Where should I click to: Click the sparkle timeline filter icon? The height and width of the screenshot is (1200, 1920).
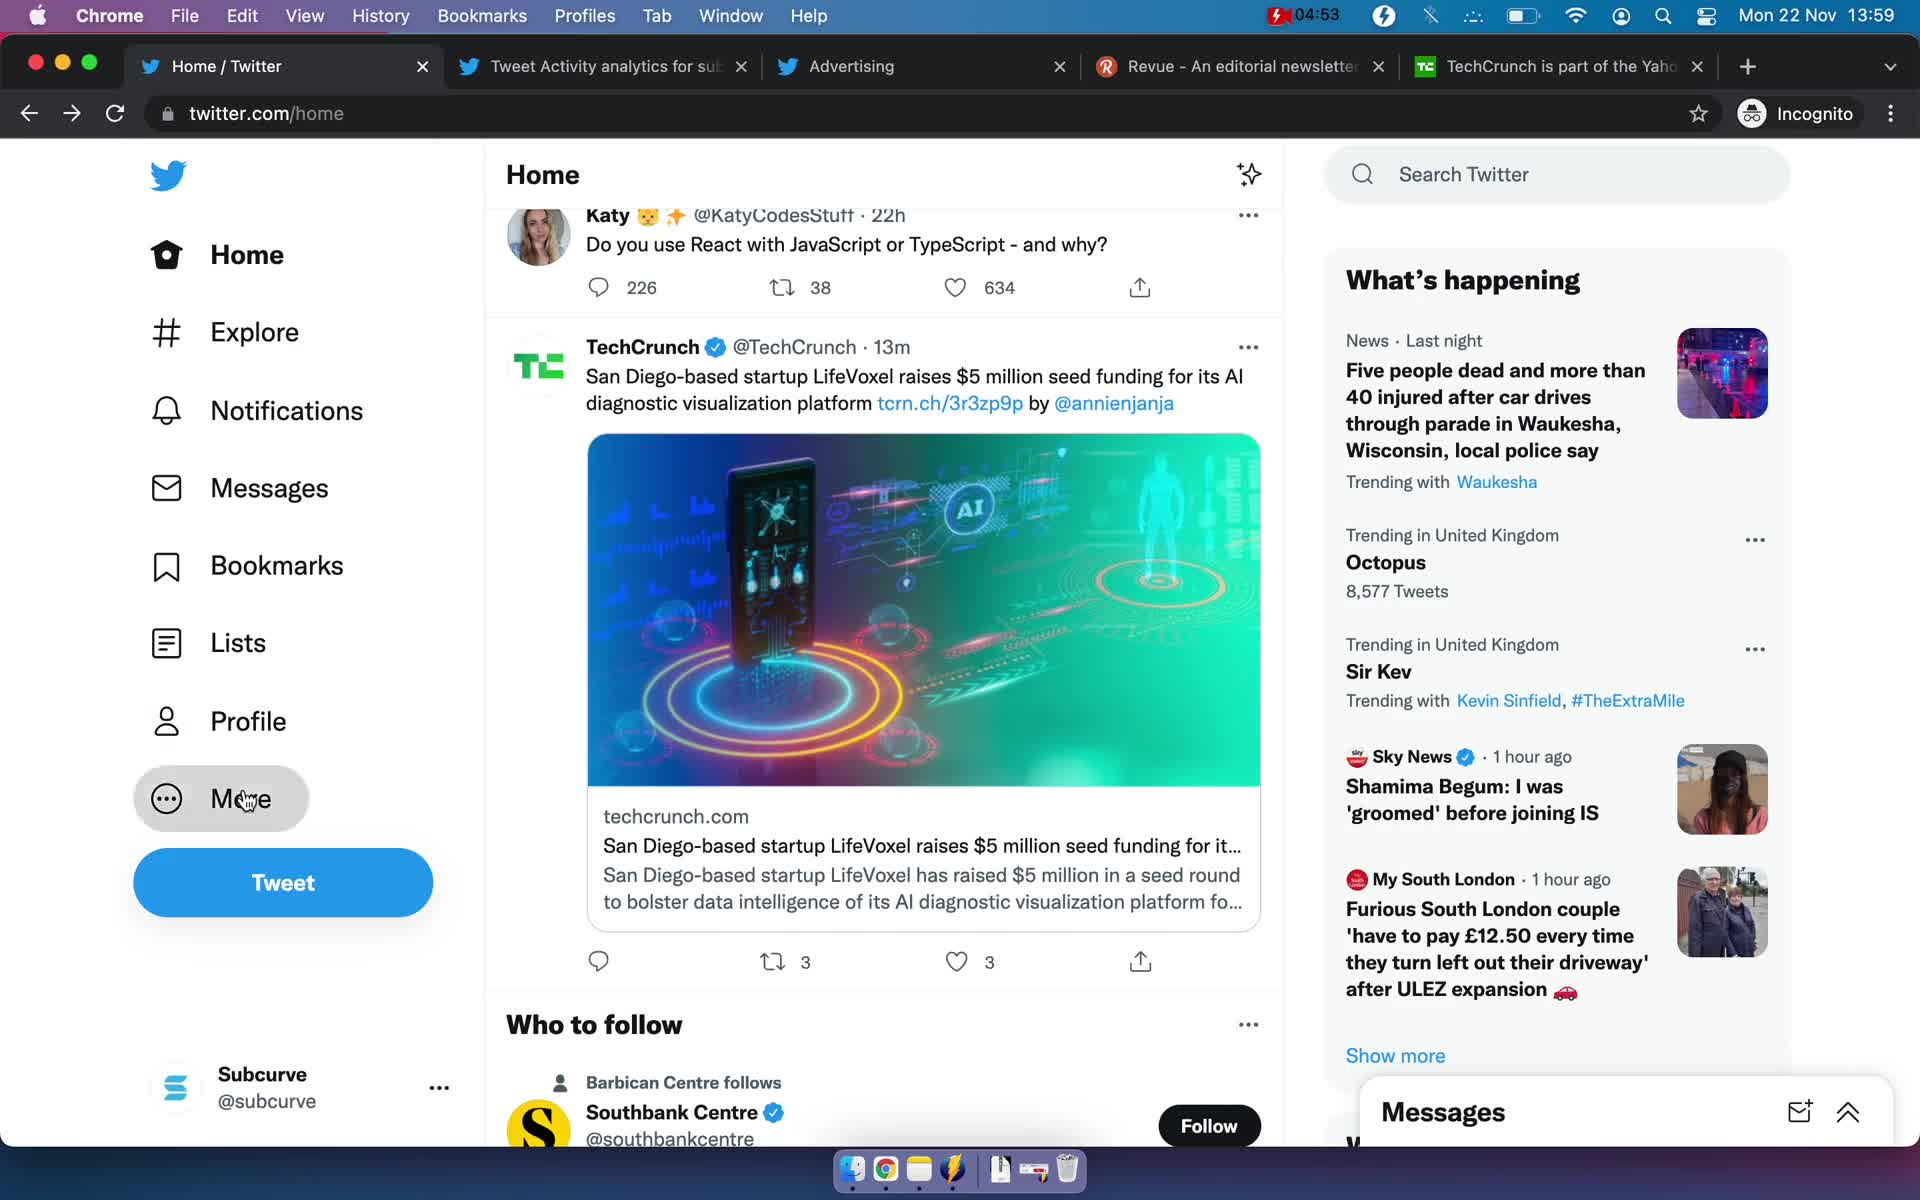[x=1247, y=173]
